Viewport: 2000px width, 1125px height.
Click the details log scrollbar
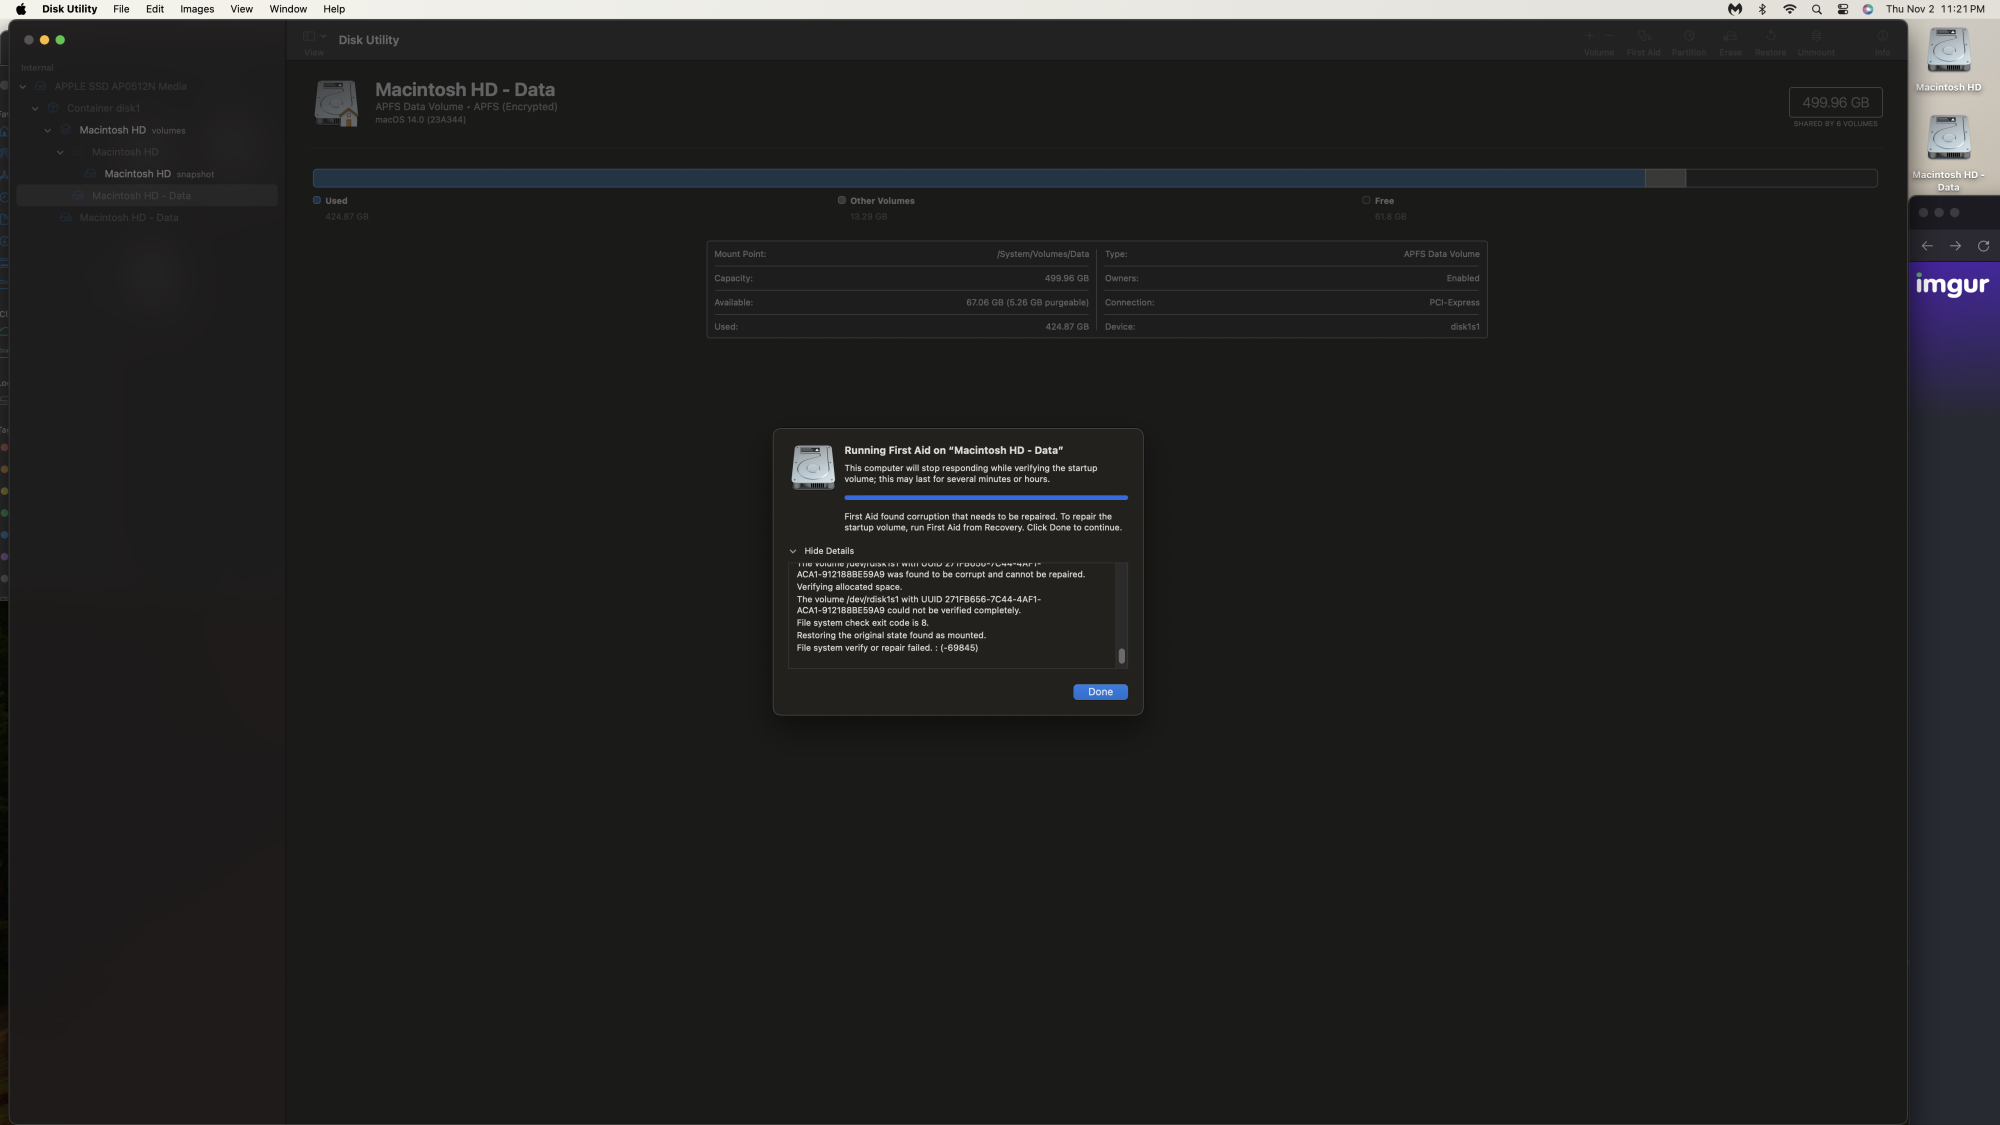tap(1121, 656)
